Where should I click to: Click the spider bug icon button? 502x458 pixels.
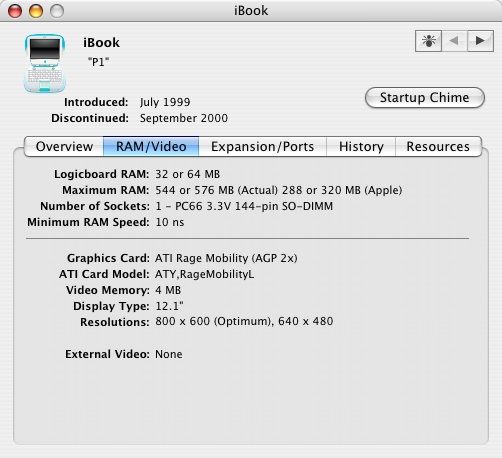428,41
